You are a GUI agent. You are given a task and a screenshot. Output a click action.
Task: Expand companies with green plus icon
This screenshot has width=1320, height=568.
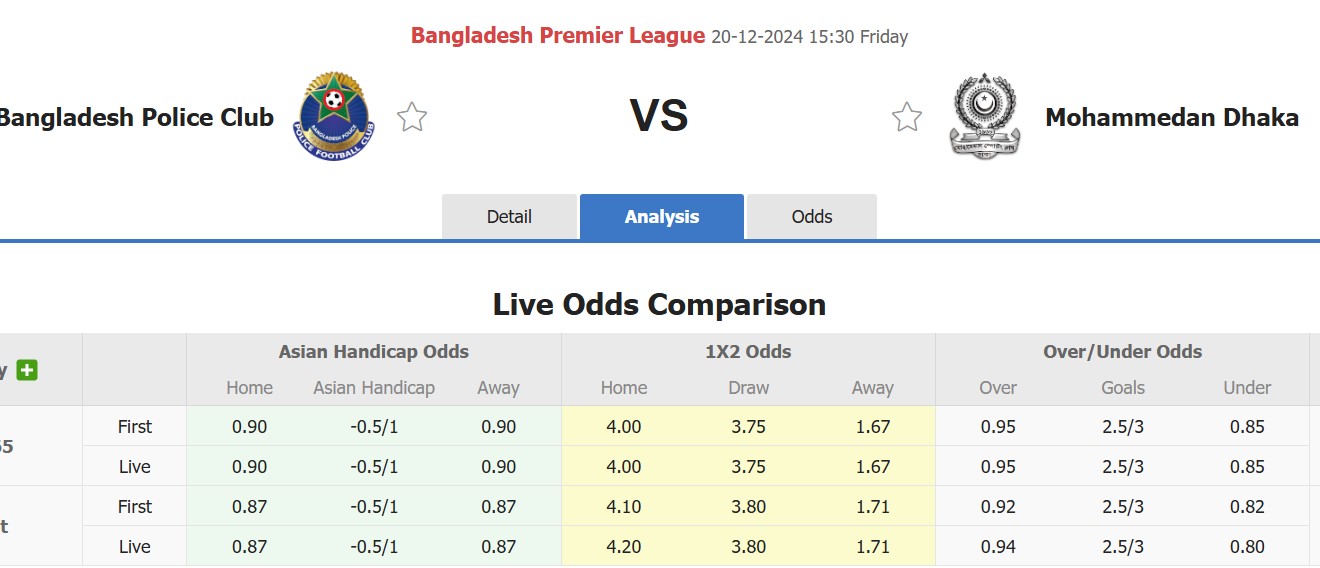tap(27, 370)
